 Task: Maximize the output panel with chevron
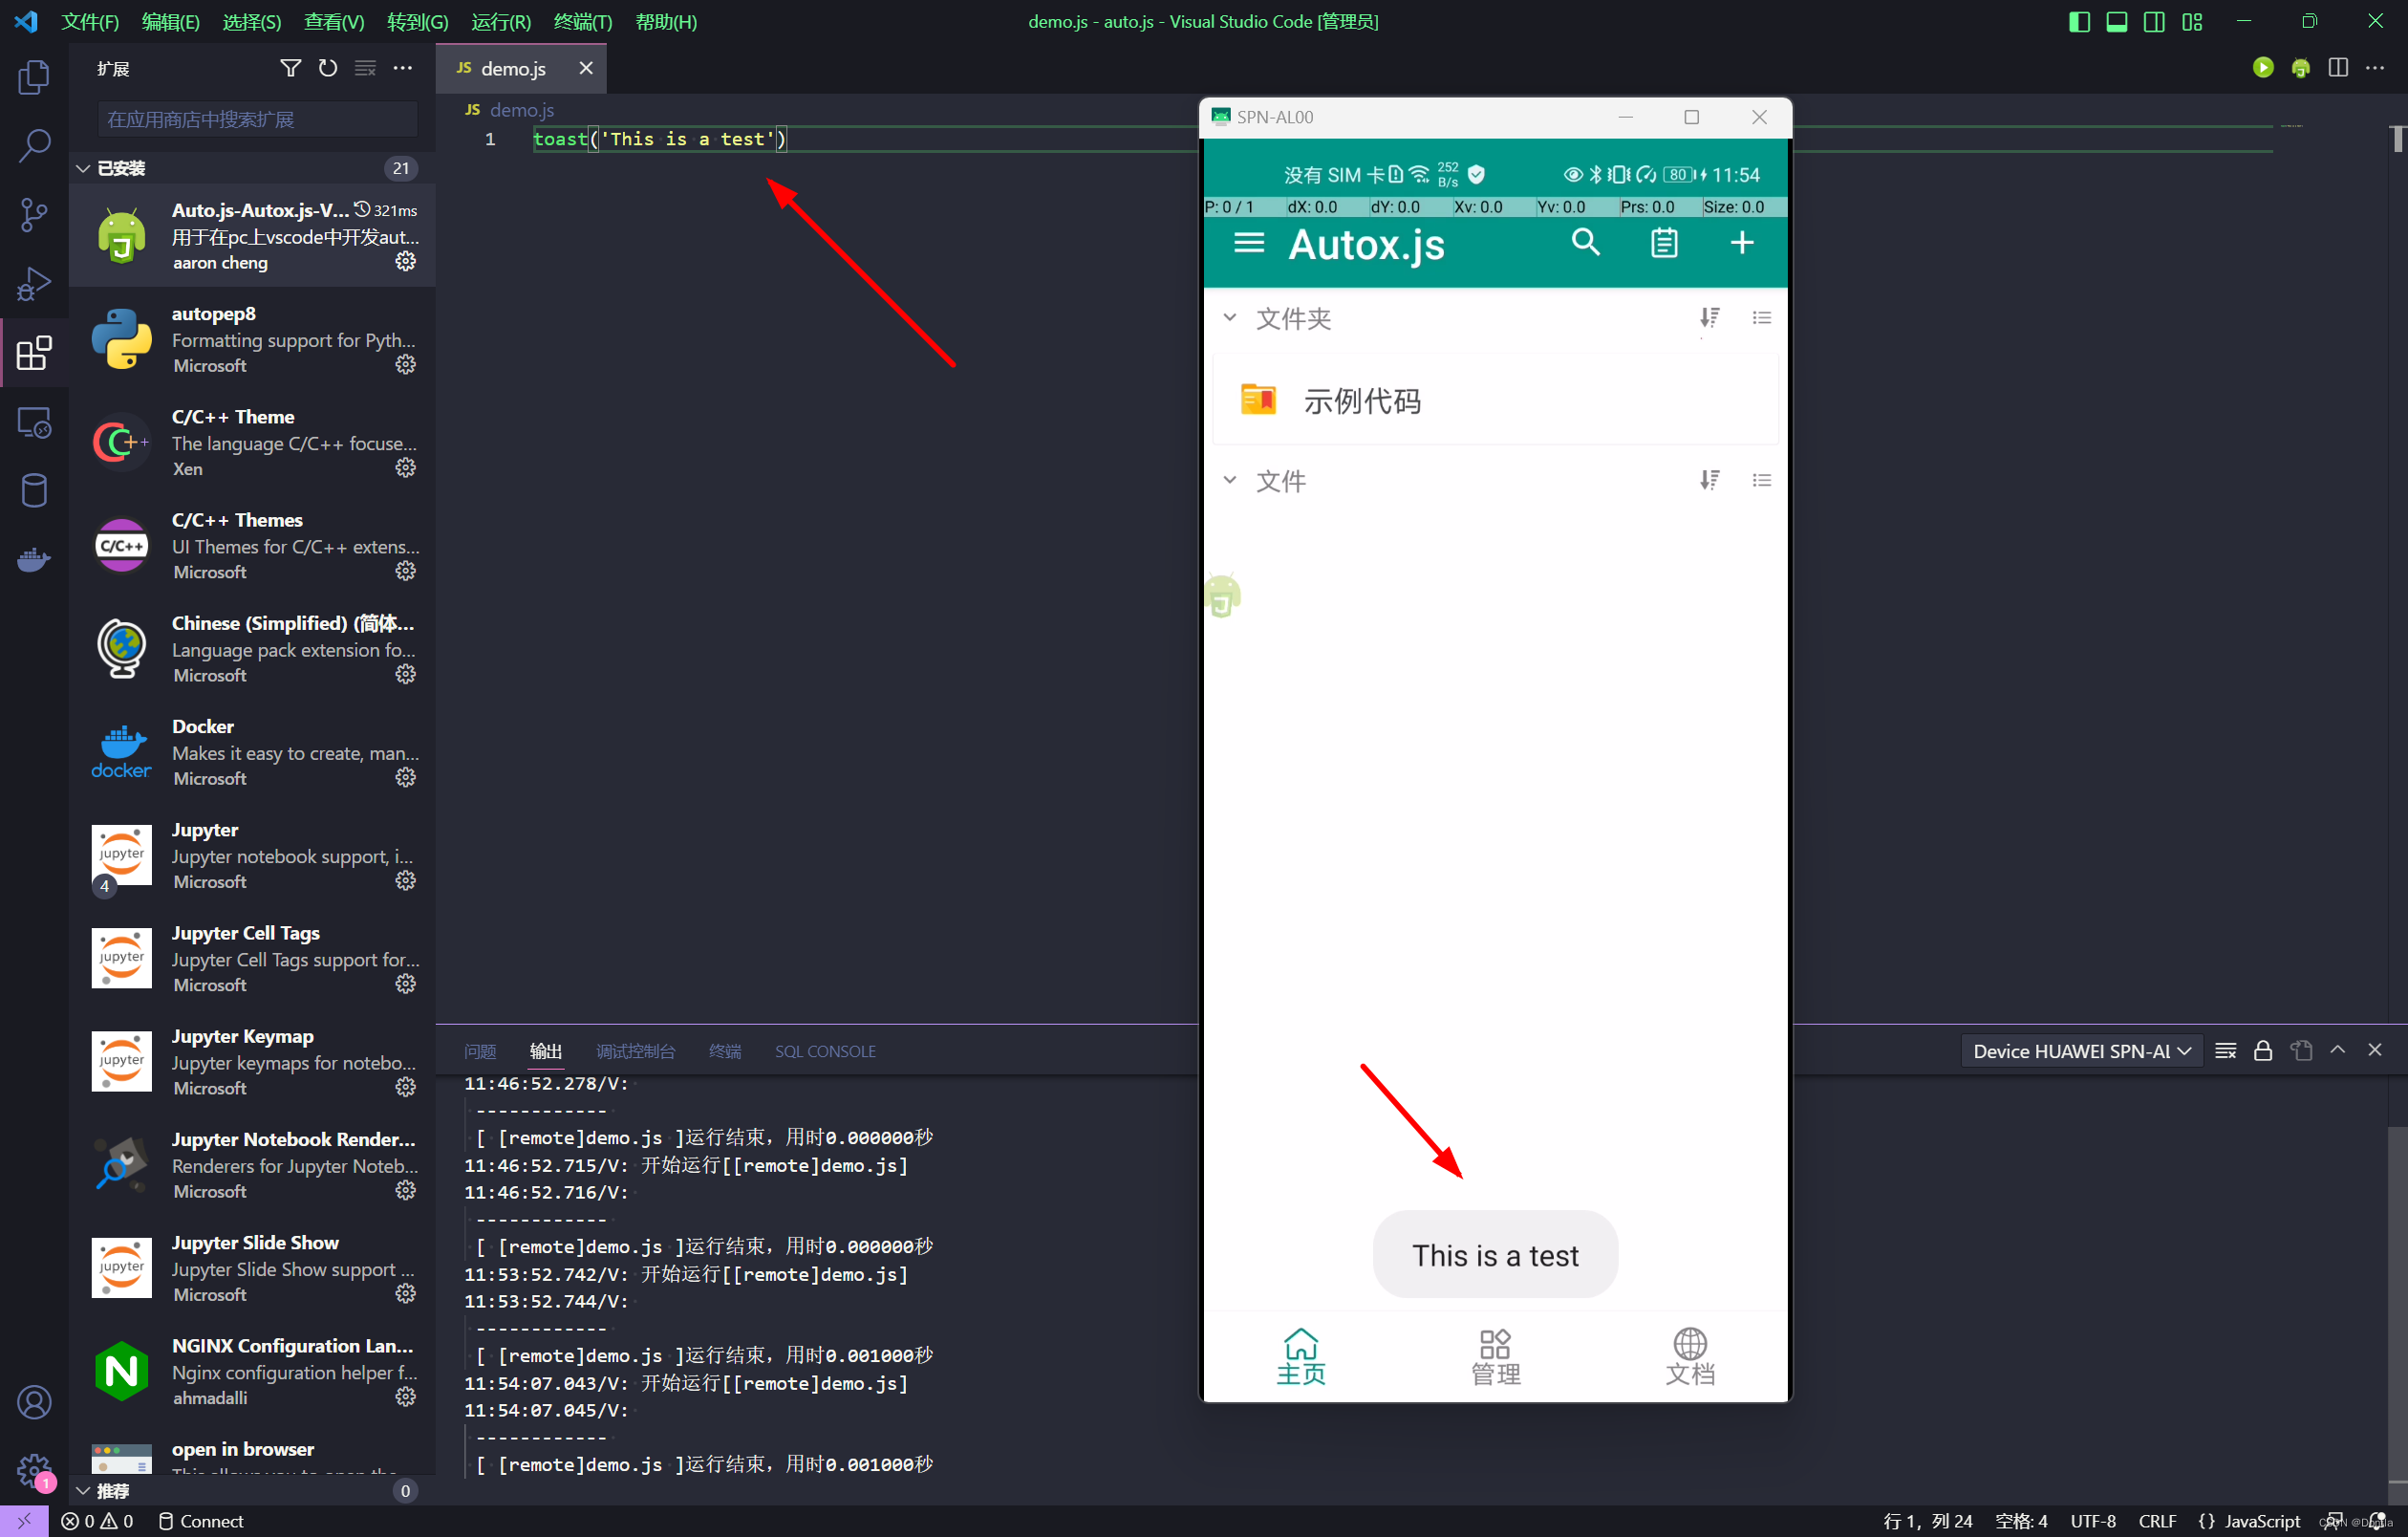(x=2338, y=1050)
